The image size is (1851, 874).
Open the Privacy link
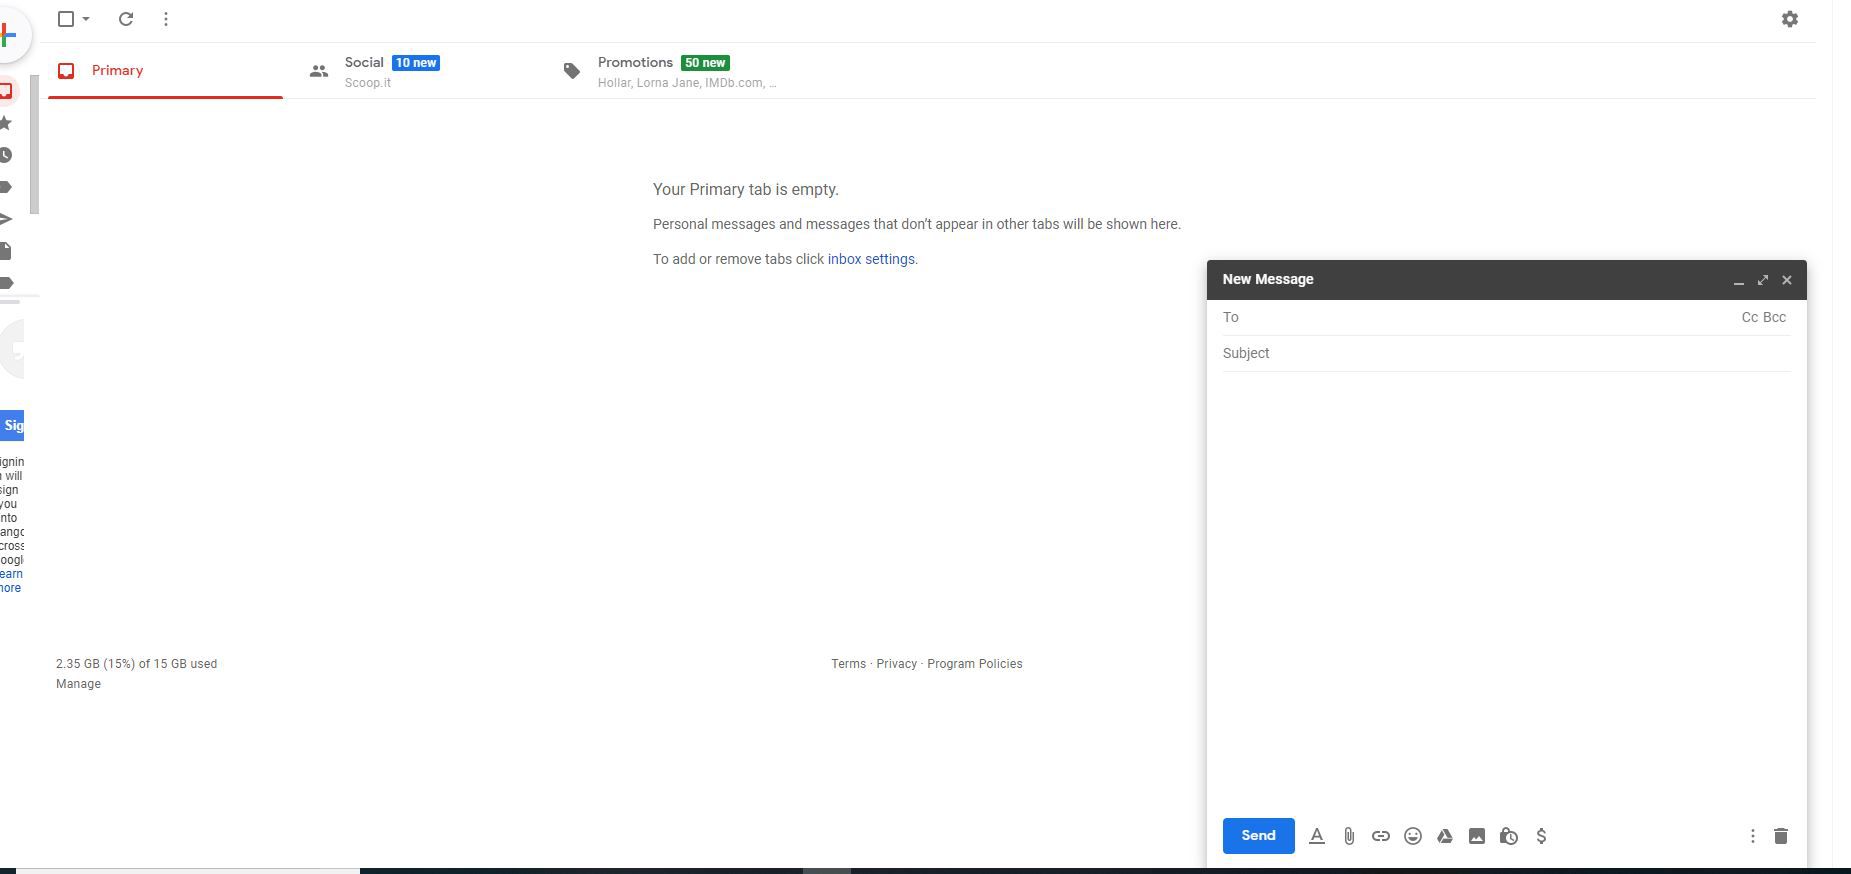pyautogui.click(x=896, y=664)
